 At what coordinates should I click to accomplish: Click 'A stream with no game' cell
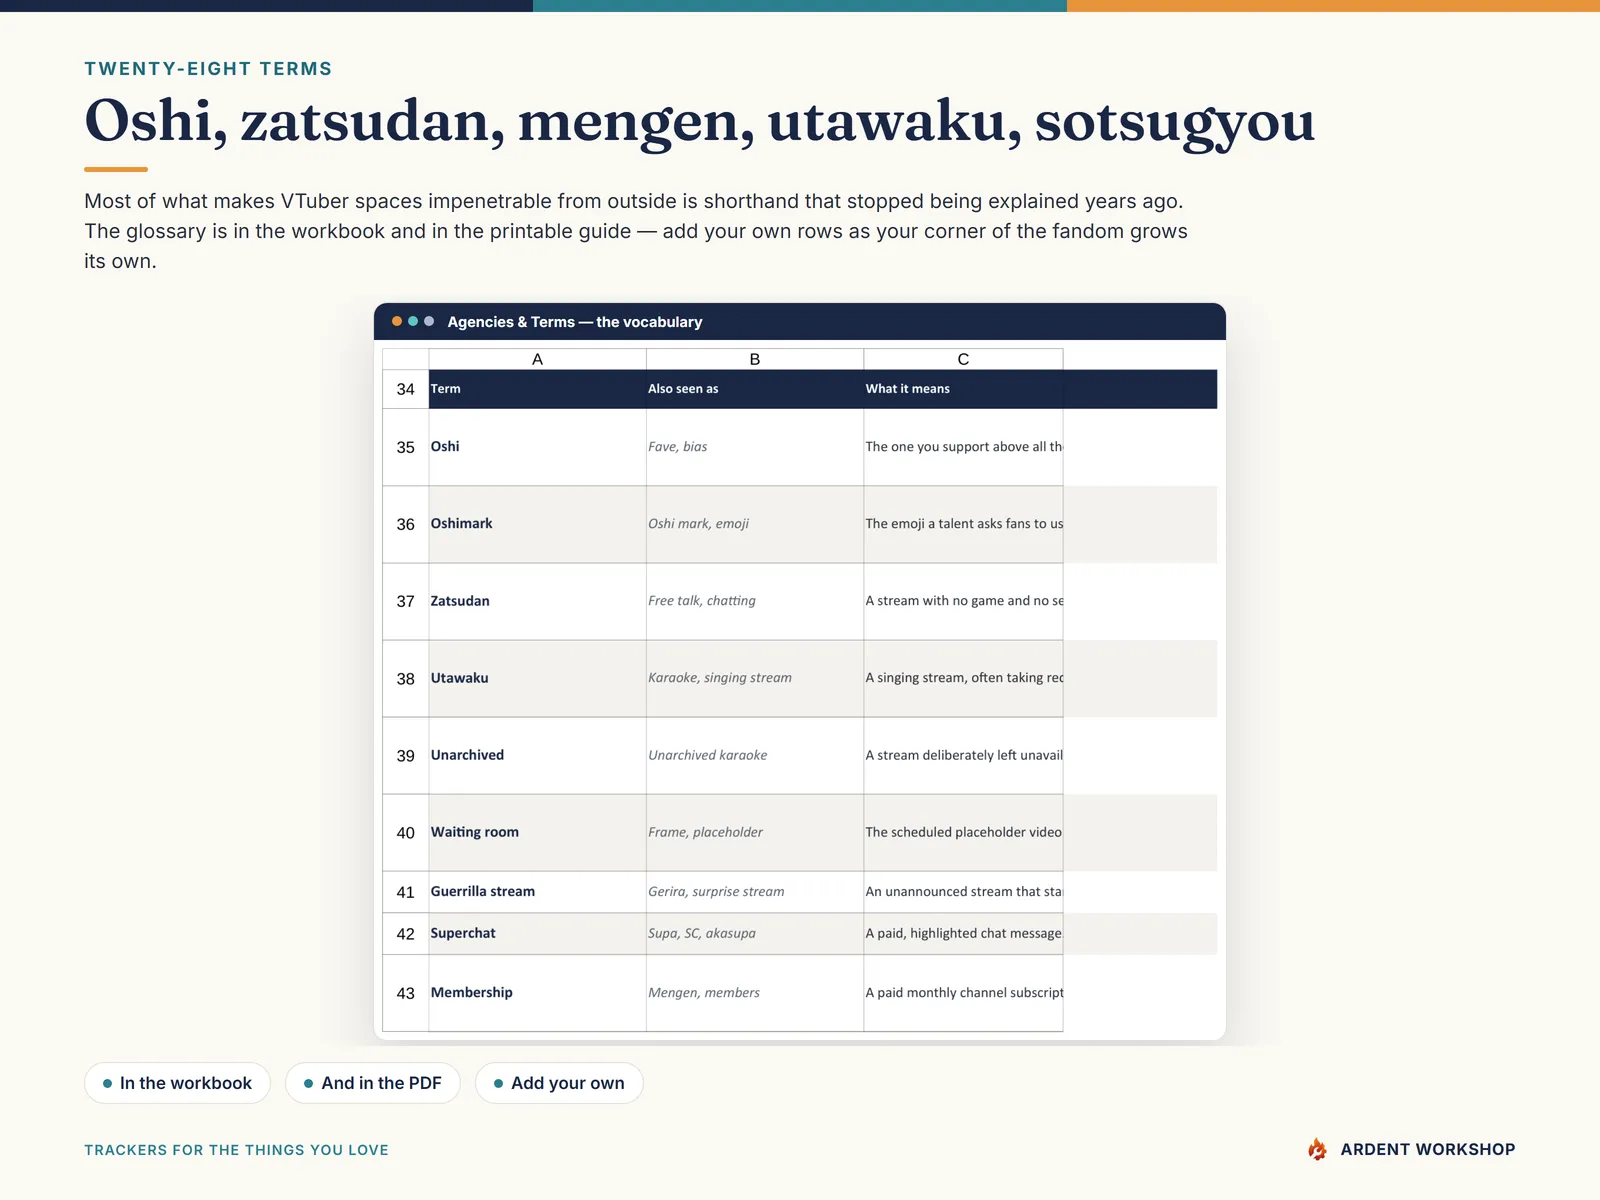pos(963,601)
